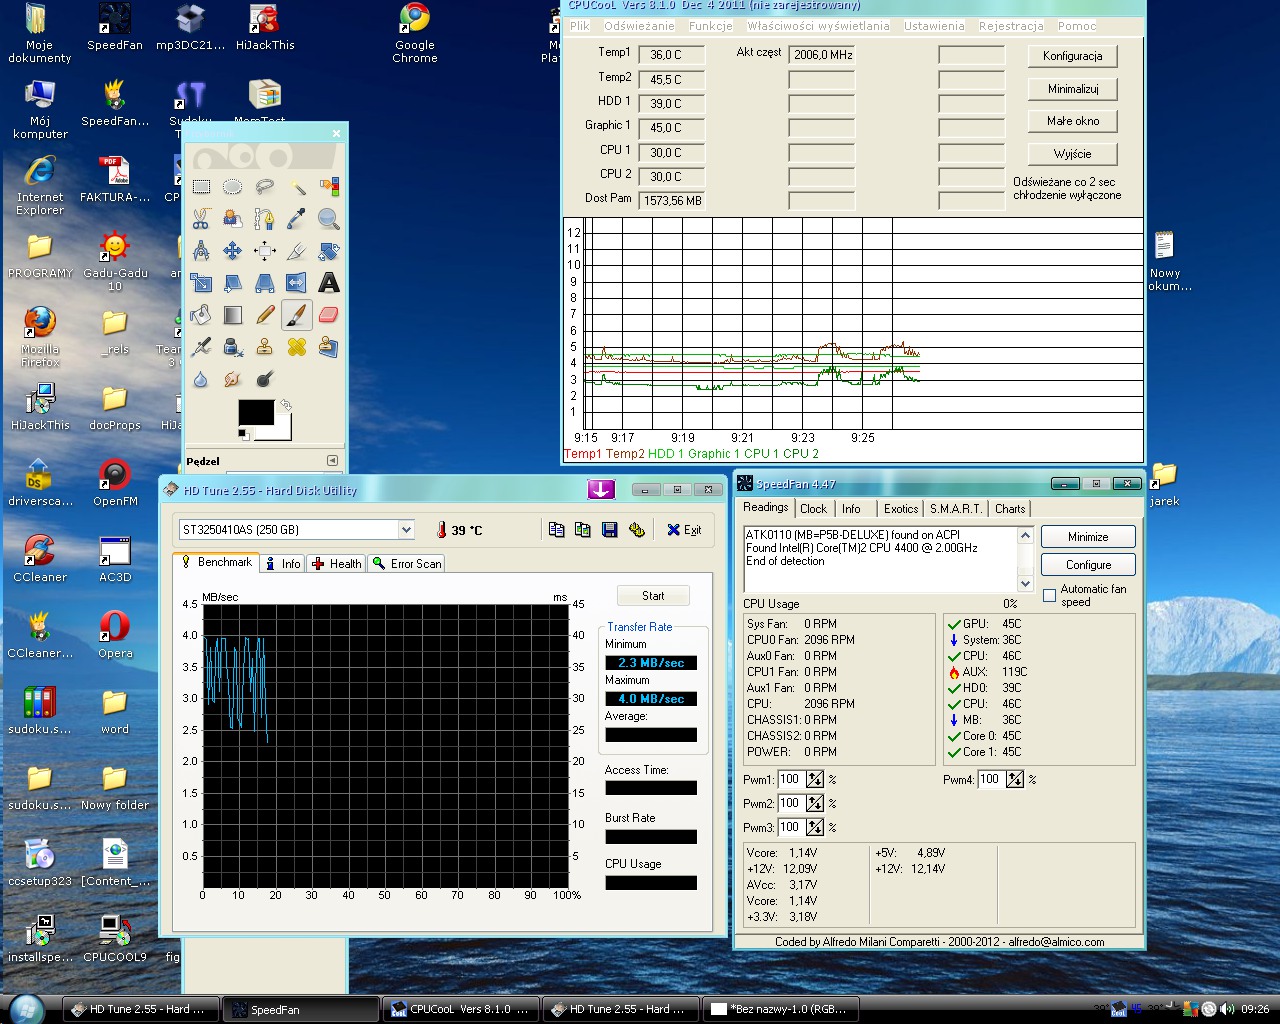Click the copy to clipboard icon in HD Tune
The height and width of the screenshot is (1024, 1280).
point(557,530)
